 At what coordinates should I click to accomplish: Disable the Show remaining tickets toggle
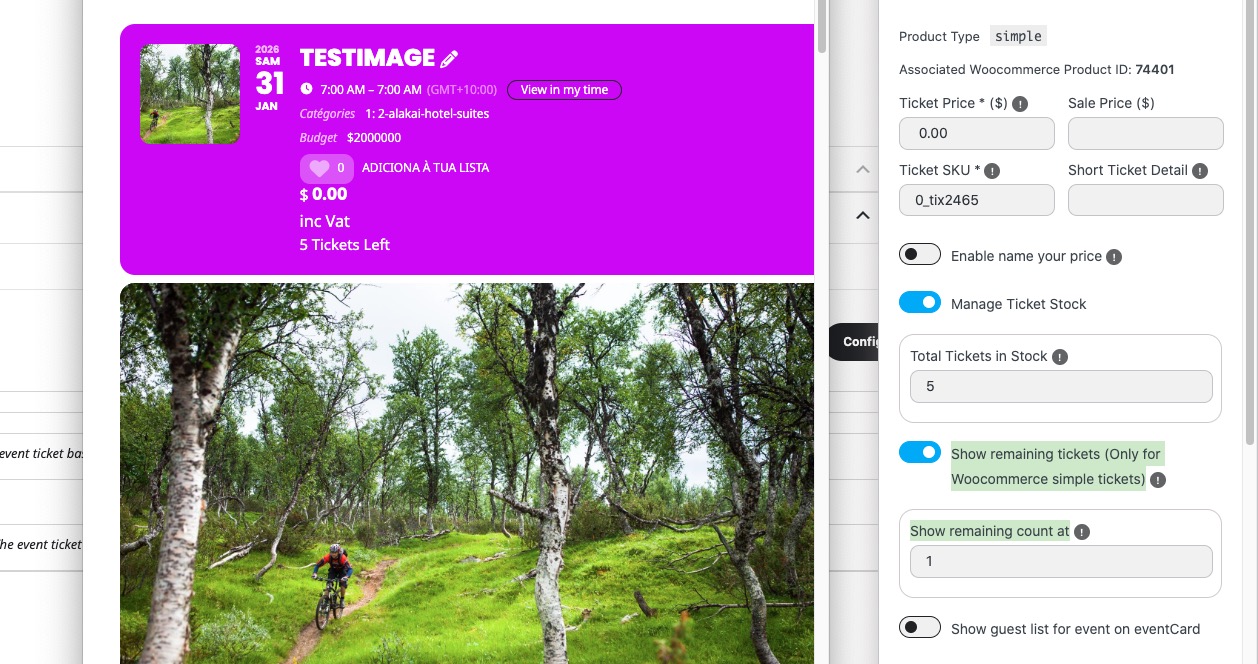[919, 453]
